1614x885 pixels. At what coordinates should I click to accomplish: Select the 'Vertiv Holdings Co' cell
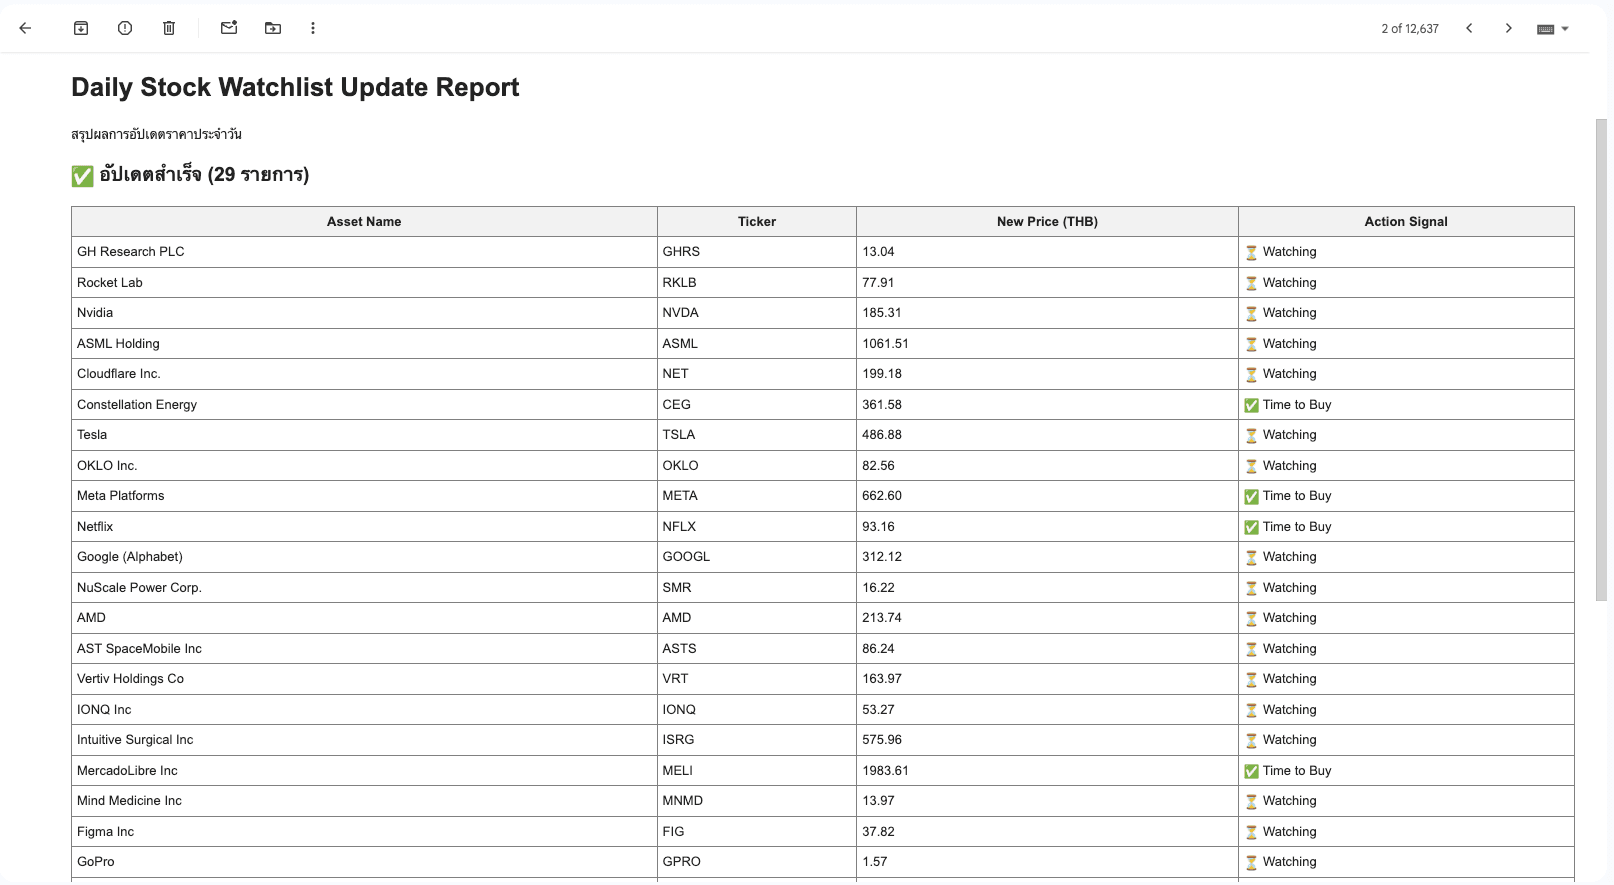(364, 679)
